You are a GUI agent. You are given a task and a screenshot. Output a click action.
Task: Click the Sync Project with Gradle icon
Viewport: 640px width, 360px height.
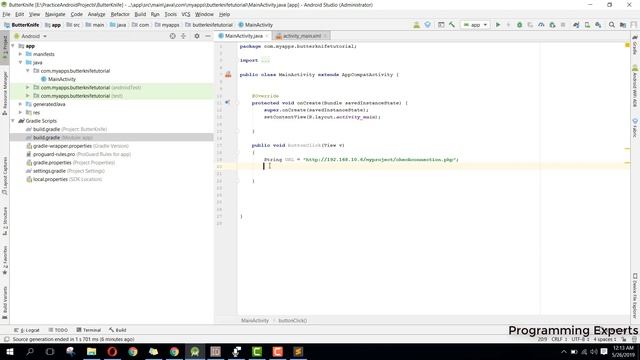(x=576, y=25)
